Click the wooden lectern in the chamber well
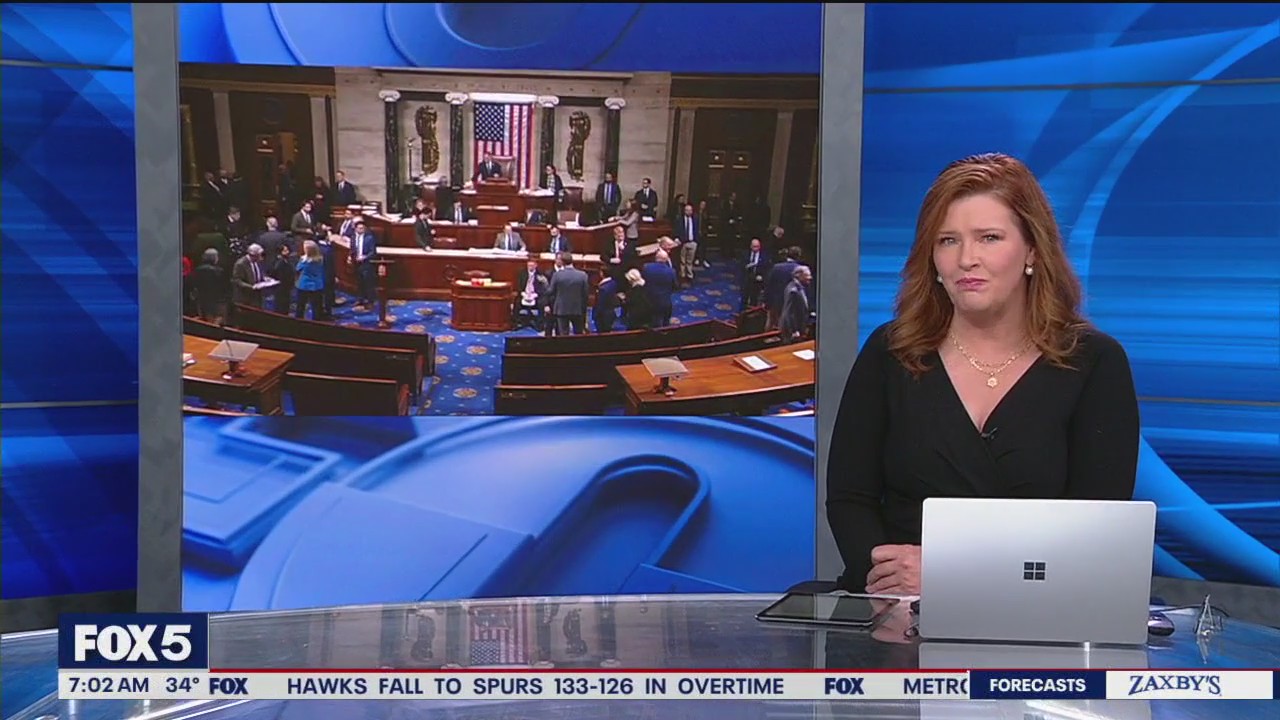This screenshot has height=720, width=1280. [481, 305]
